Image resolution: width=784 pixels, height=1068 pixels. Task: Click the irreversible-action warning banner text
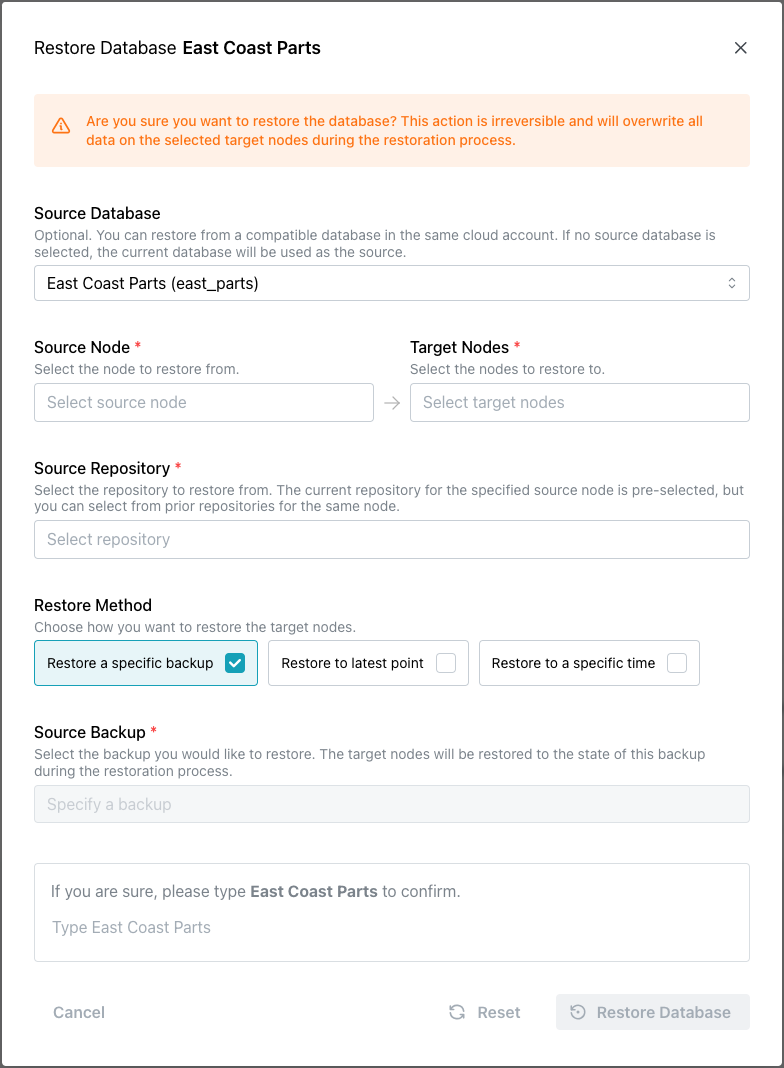coord(394,131)
